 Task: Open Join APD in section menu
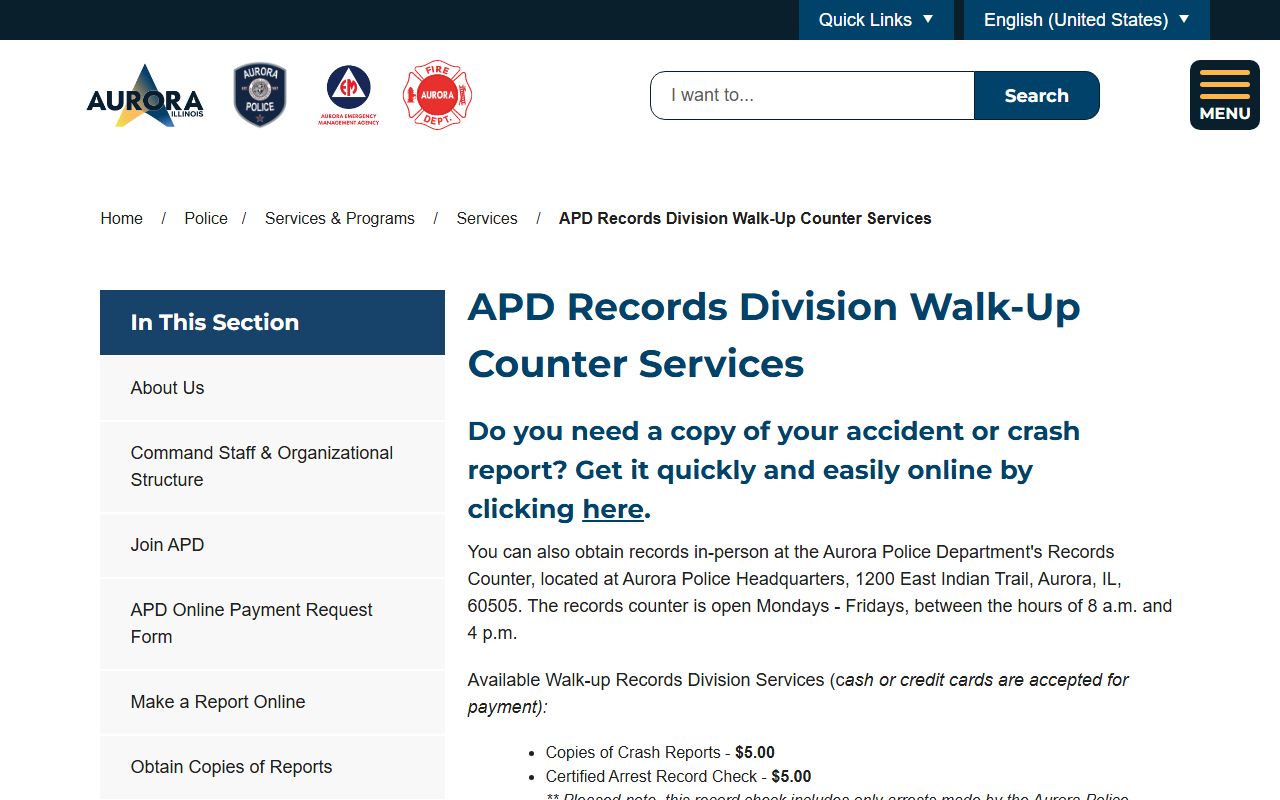(x=272, y=545)
